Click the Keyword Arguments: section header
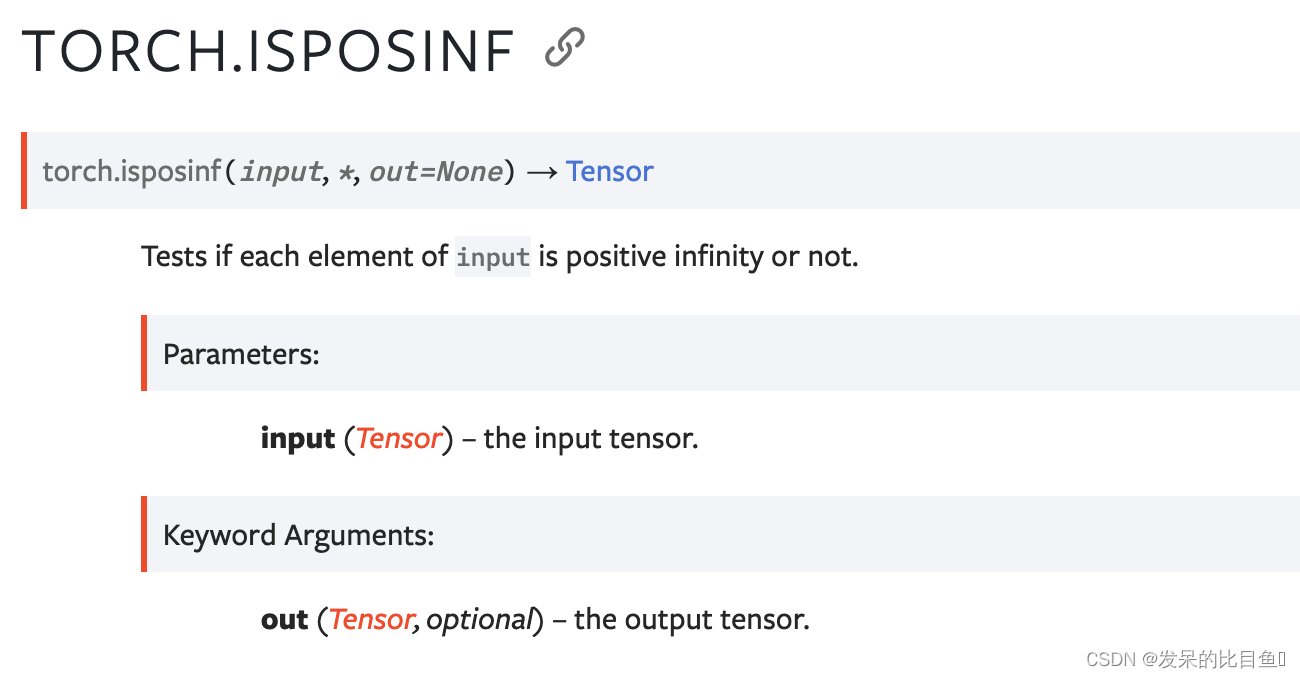Image resolution: width=1300 pixels, height=678 pixels. click(299, 535)
